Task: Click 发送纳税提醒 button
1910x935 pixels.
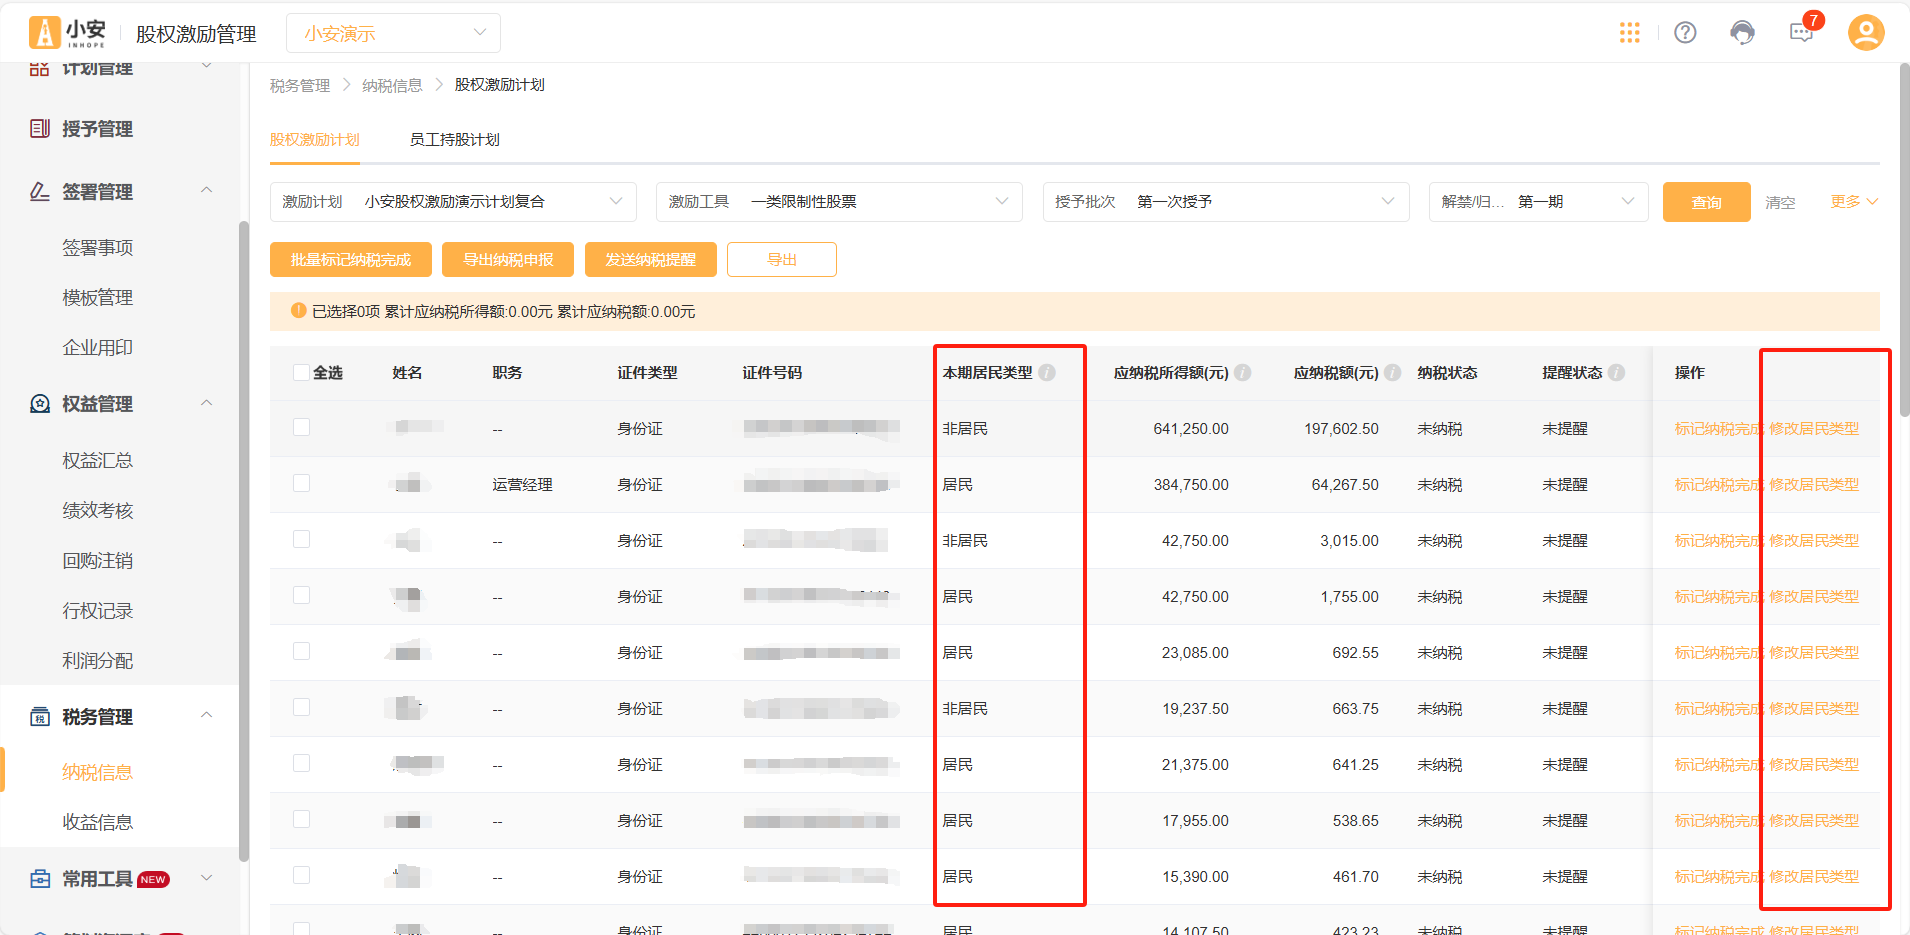Action: click(x=651, y=260)
